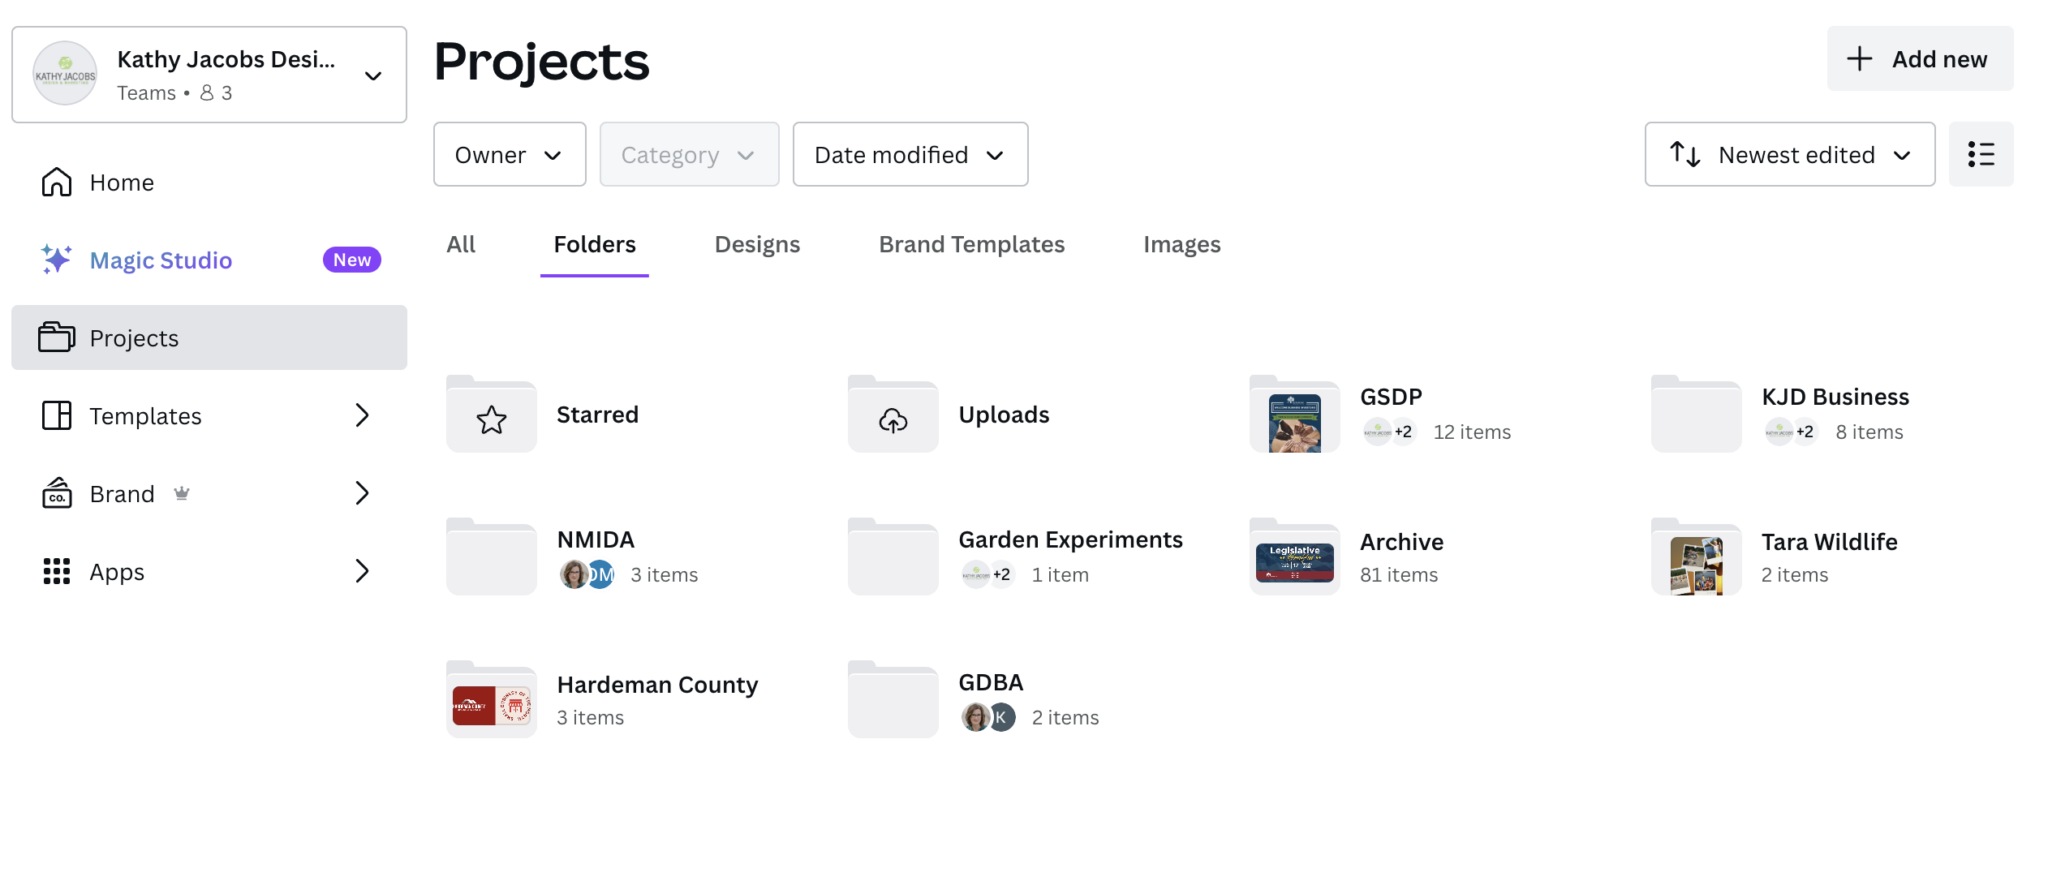Open the Newest edited sort dropdown
The width and height of the screenshot is (2048, 881).
coord(1789,155)
